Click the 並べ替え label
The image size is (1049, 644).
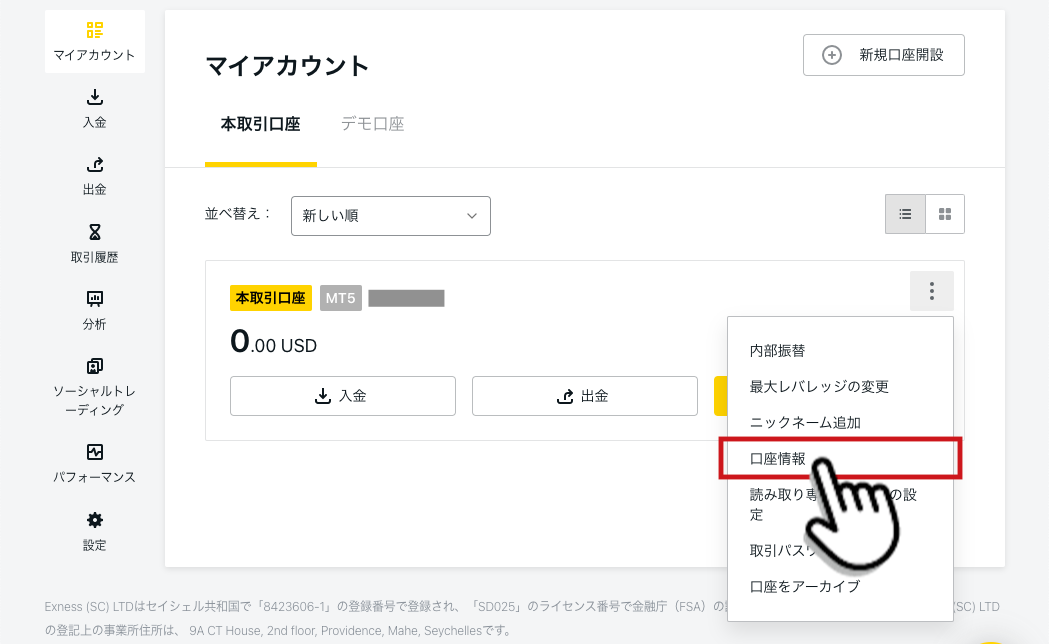tap(238, 214)
